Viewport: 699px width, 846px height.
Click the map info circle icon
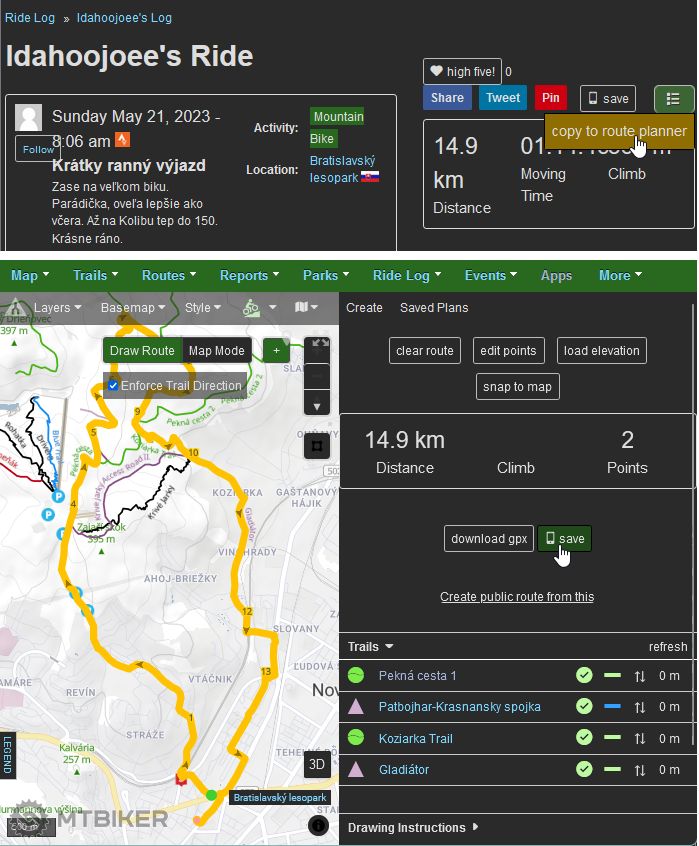point(318,825)
